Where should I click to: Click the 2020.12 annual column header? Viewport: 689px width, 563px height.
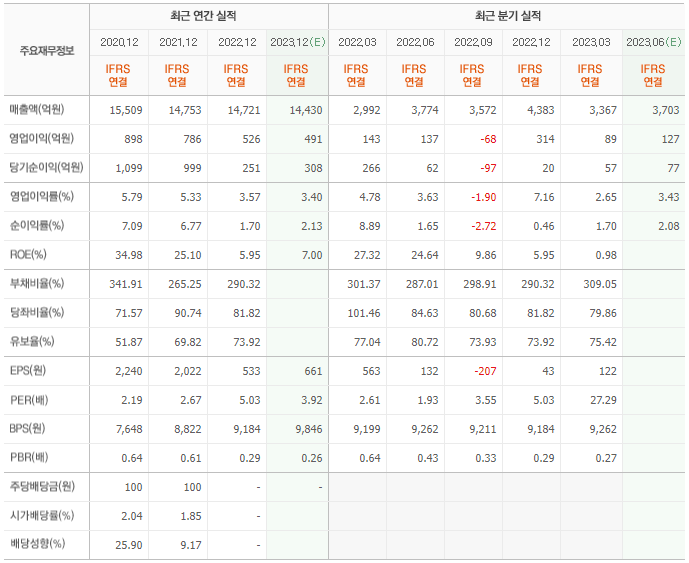119,42
